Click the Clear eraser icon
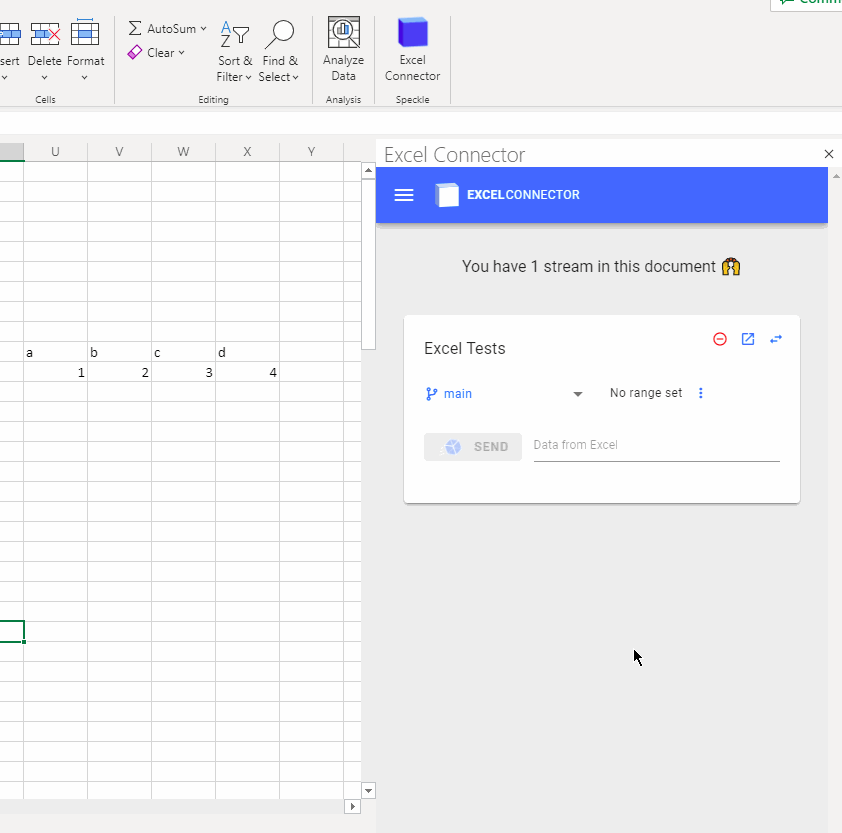 (135, 53)
